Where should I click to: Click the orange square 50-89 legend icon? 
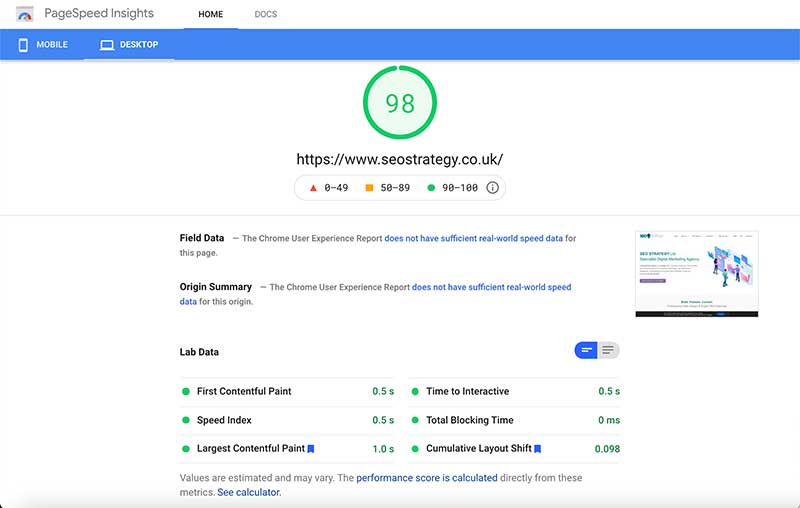[x=369, y=188]
